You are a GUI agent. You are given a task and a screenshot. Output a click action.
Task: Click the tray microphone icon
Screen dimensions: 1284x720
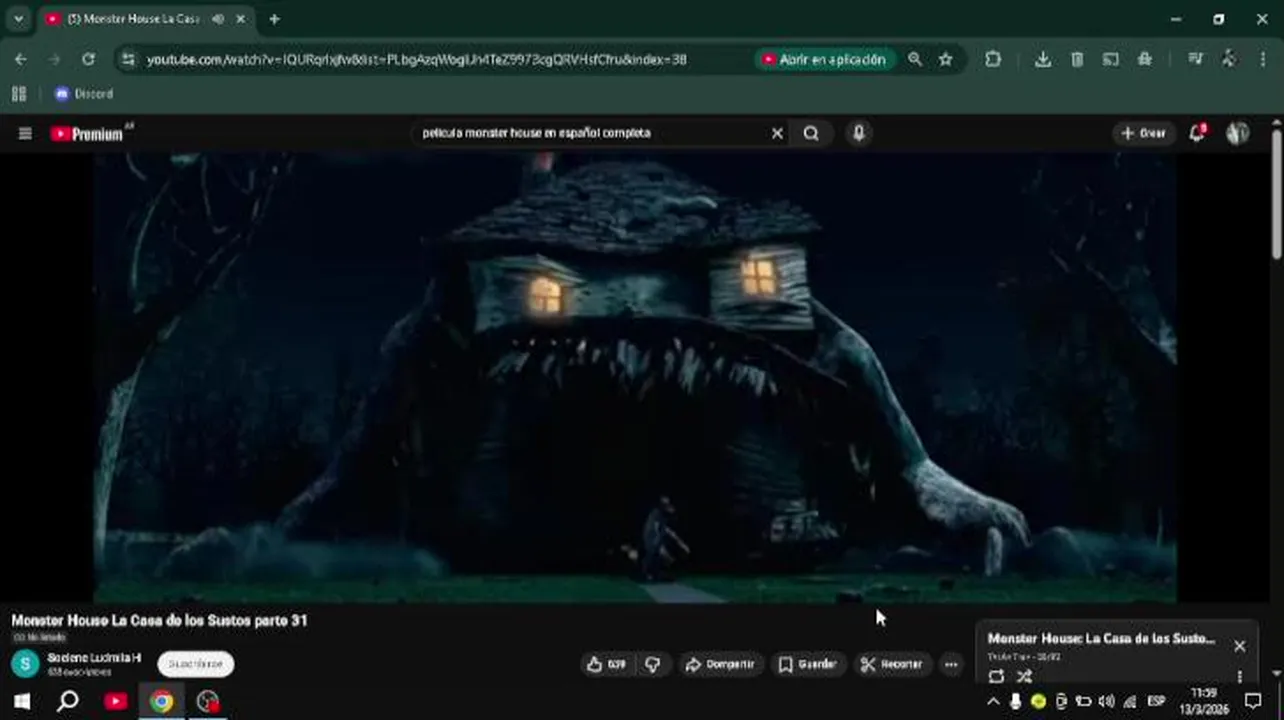tap(1015, 702)
